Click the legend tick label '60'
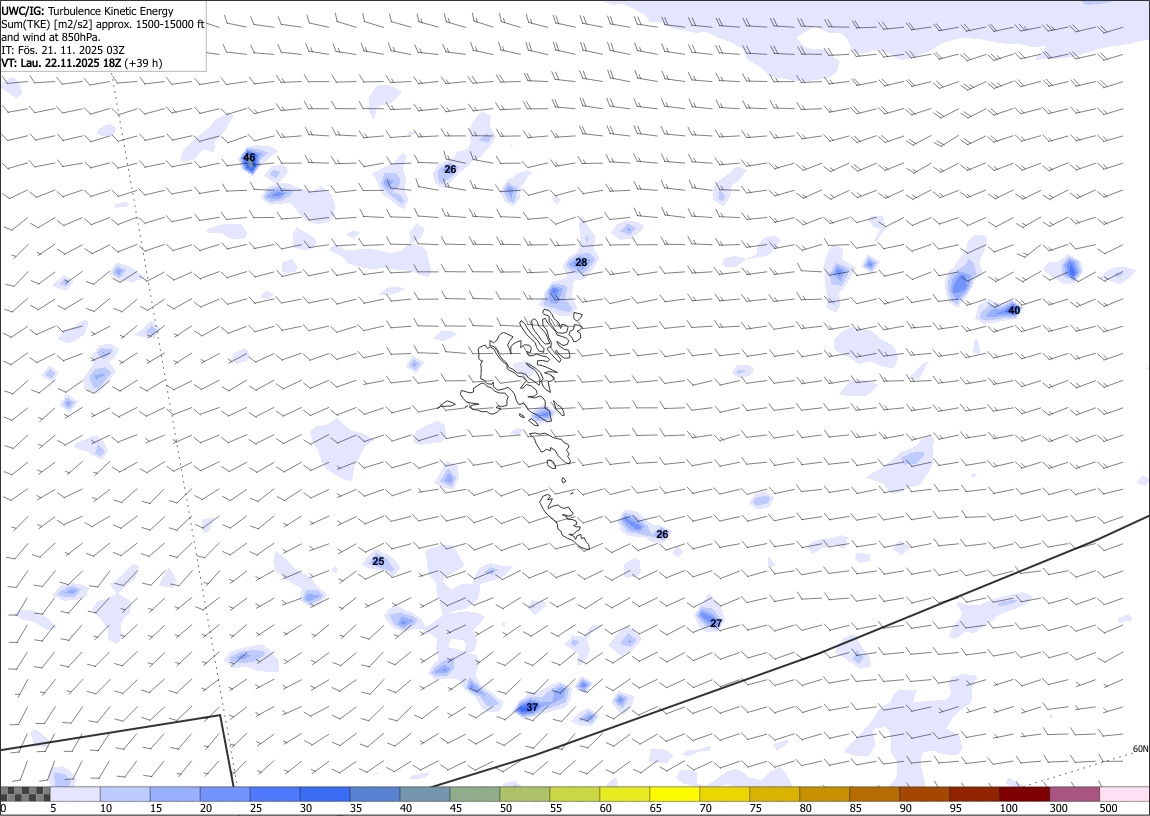 [605, 808]
